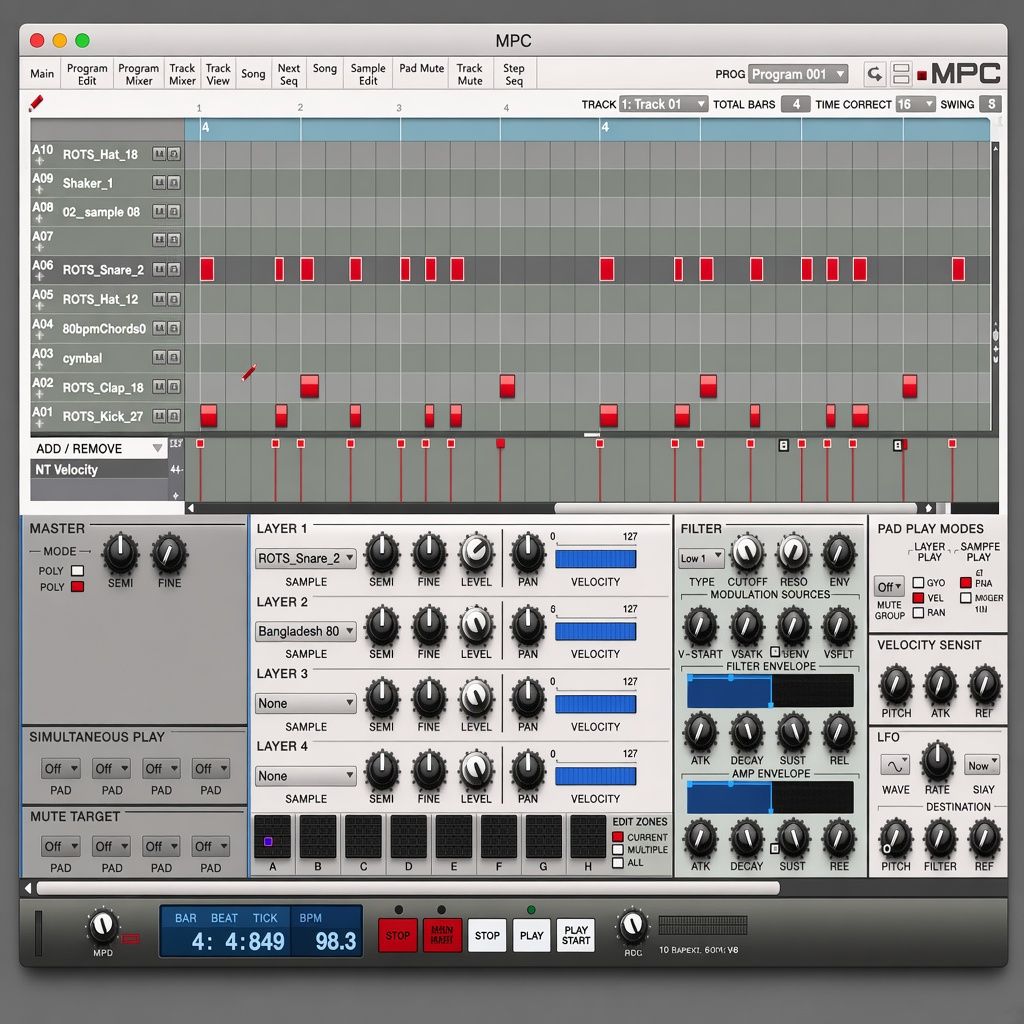The image size is (1024, 1024).
Task: Adjust the MASTER FINE knob
Action: click(x=169, y=553)
